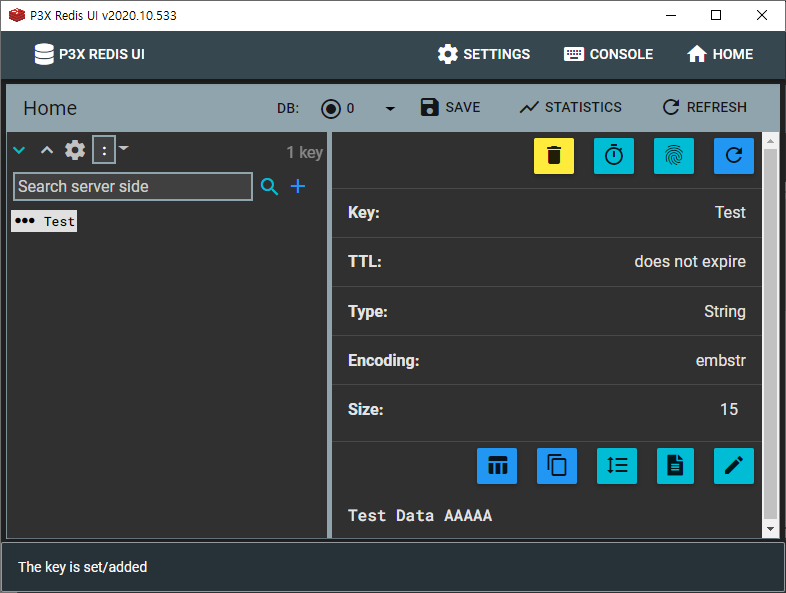Image resolution: width=786 pixels, height=593 pixels.
Task: Click the document file button
Action: [x=675, y=466]
